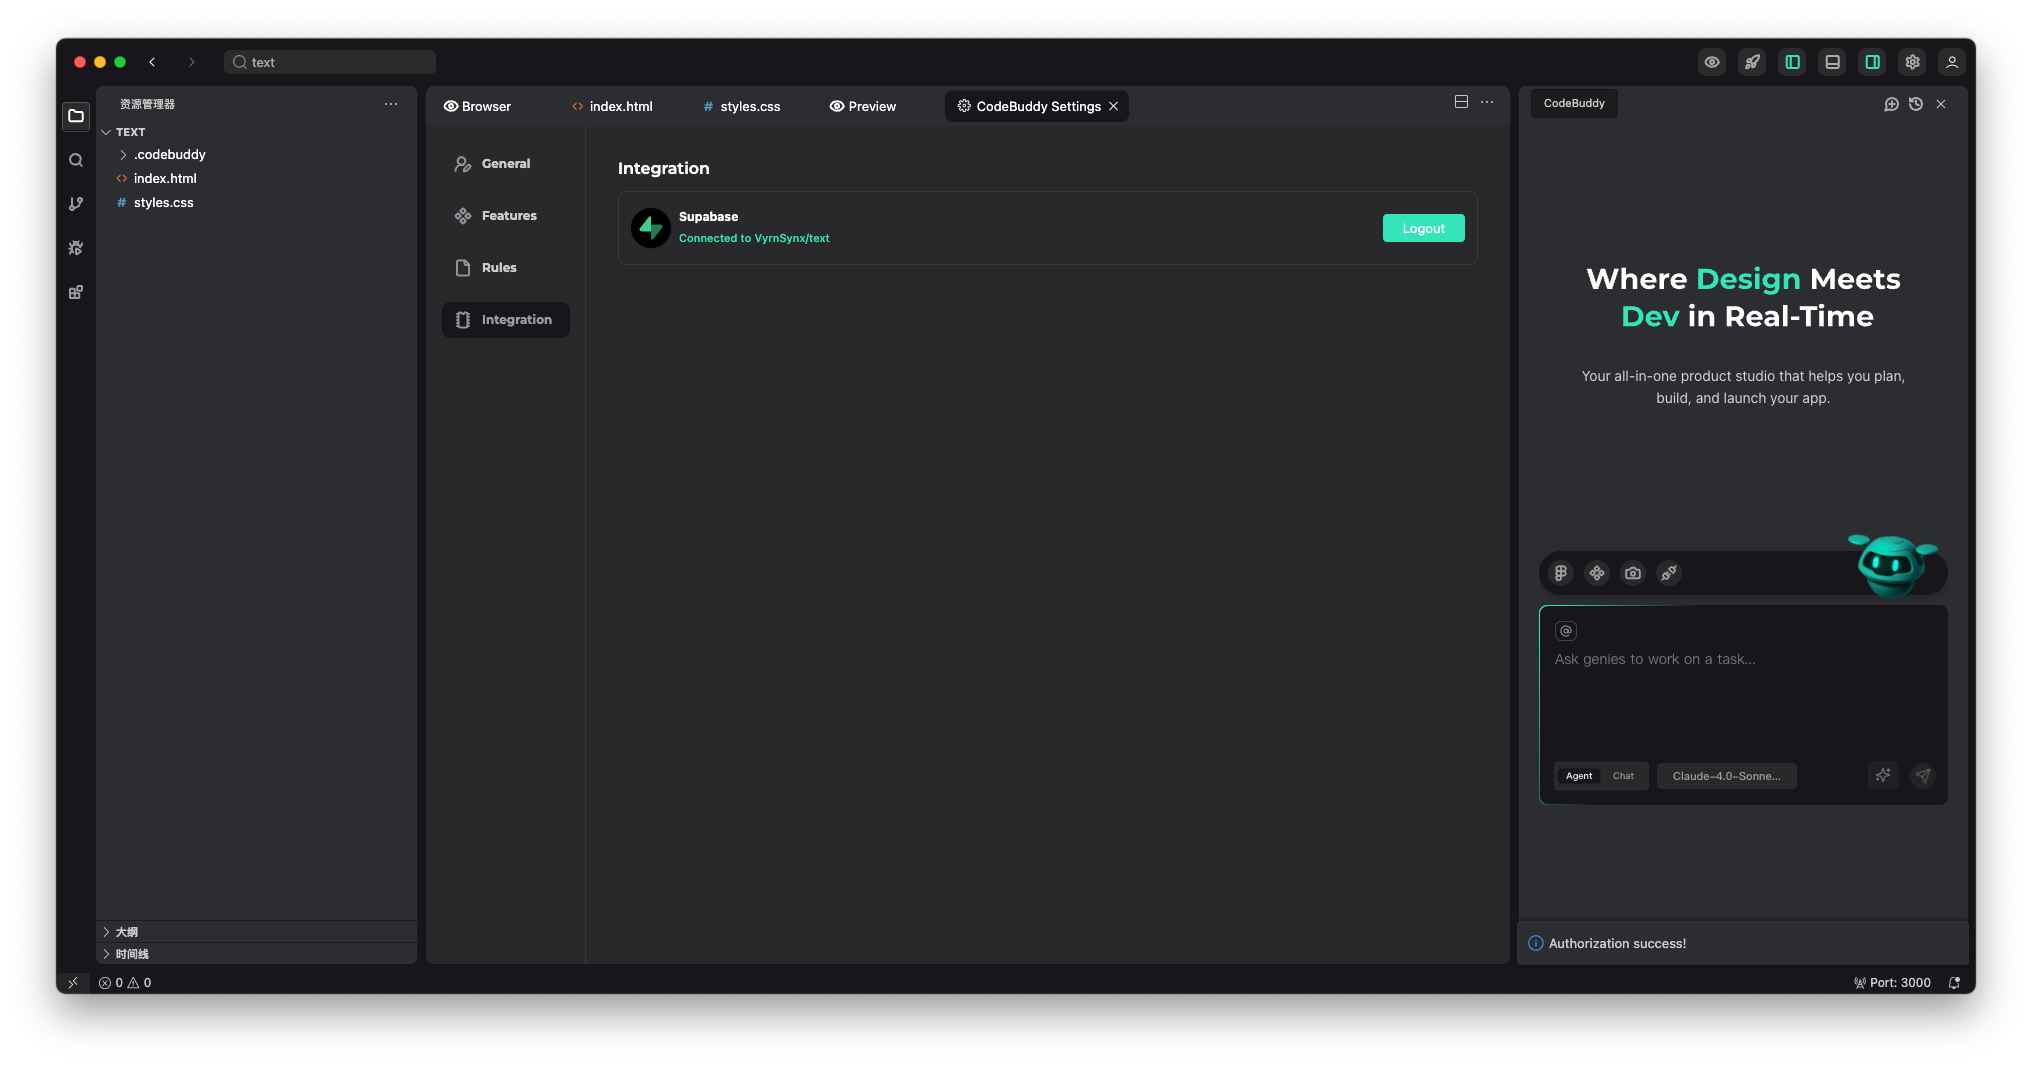The width and height of the screenshot is (2032, 1068).
Task: Open the Source Control branch icon
Action: pyautogui.click(x=76, y=204)
